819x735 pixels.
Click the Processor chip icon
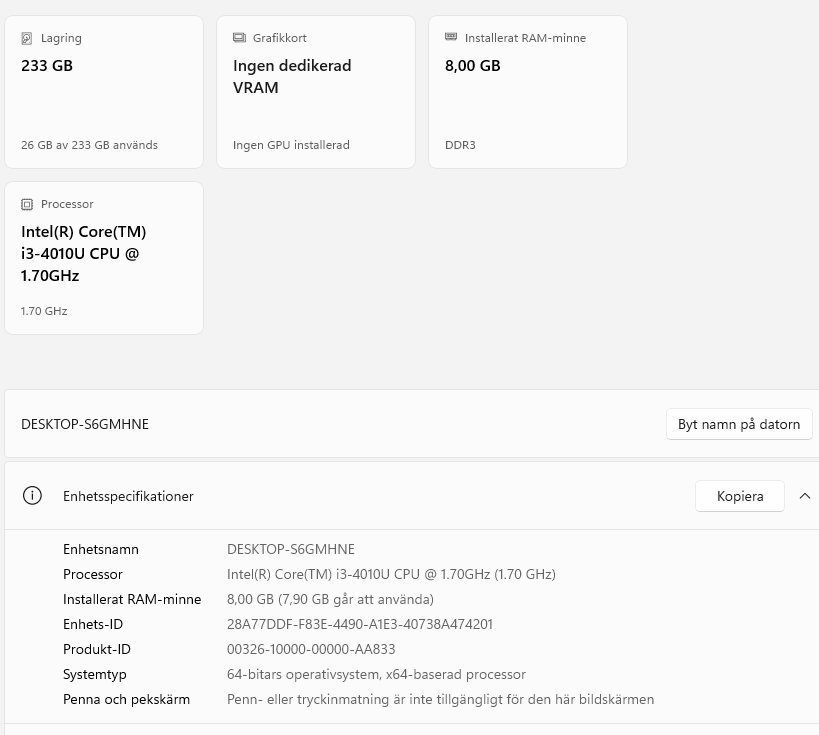[27, 204]
